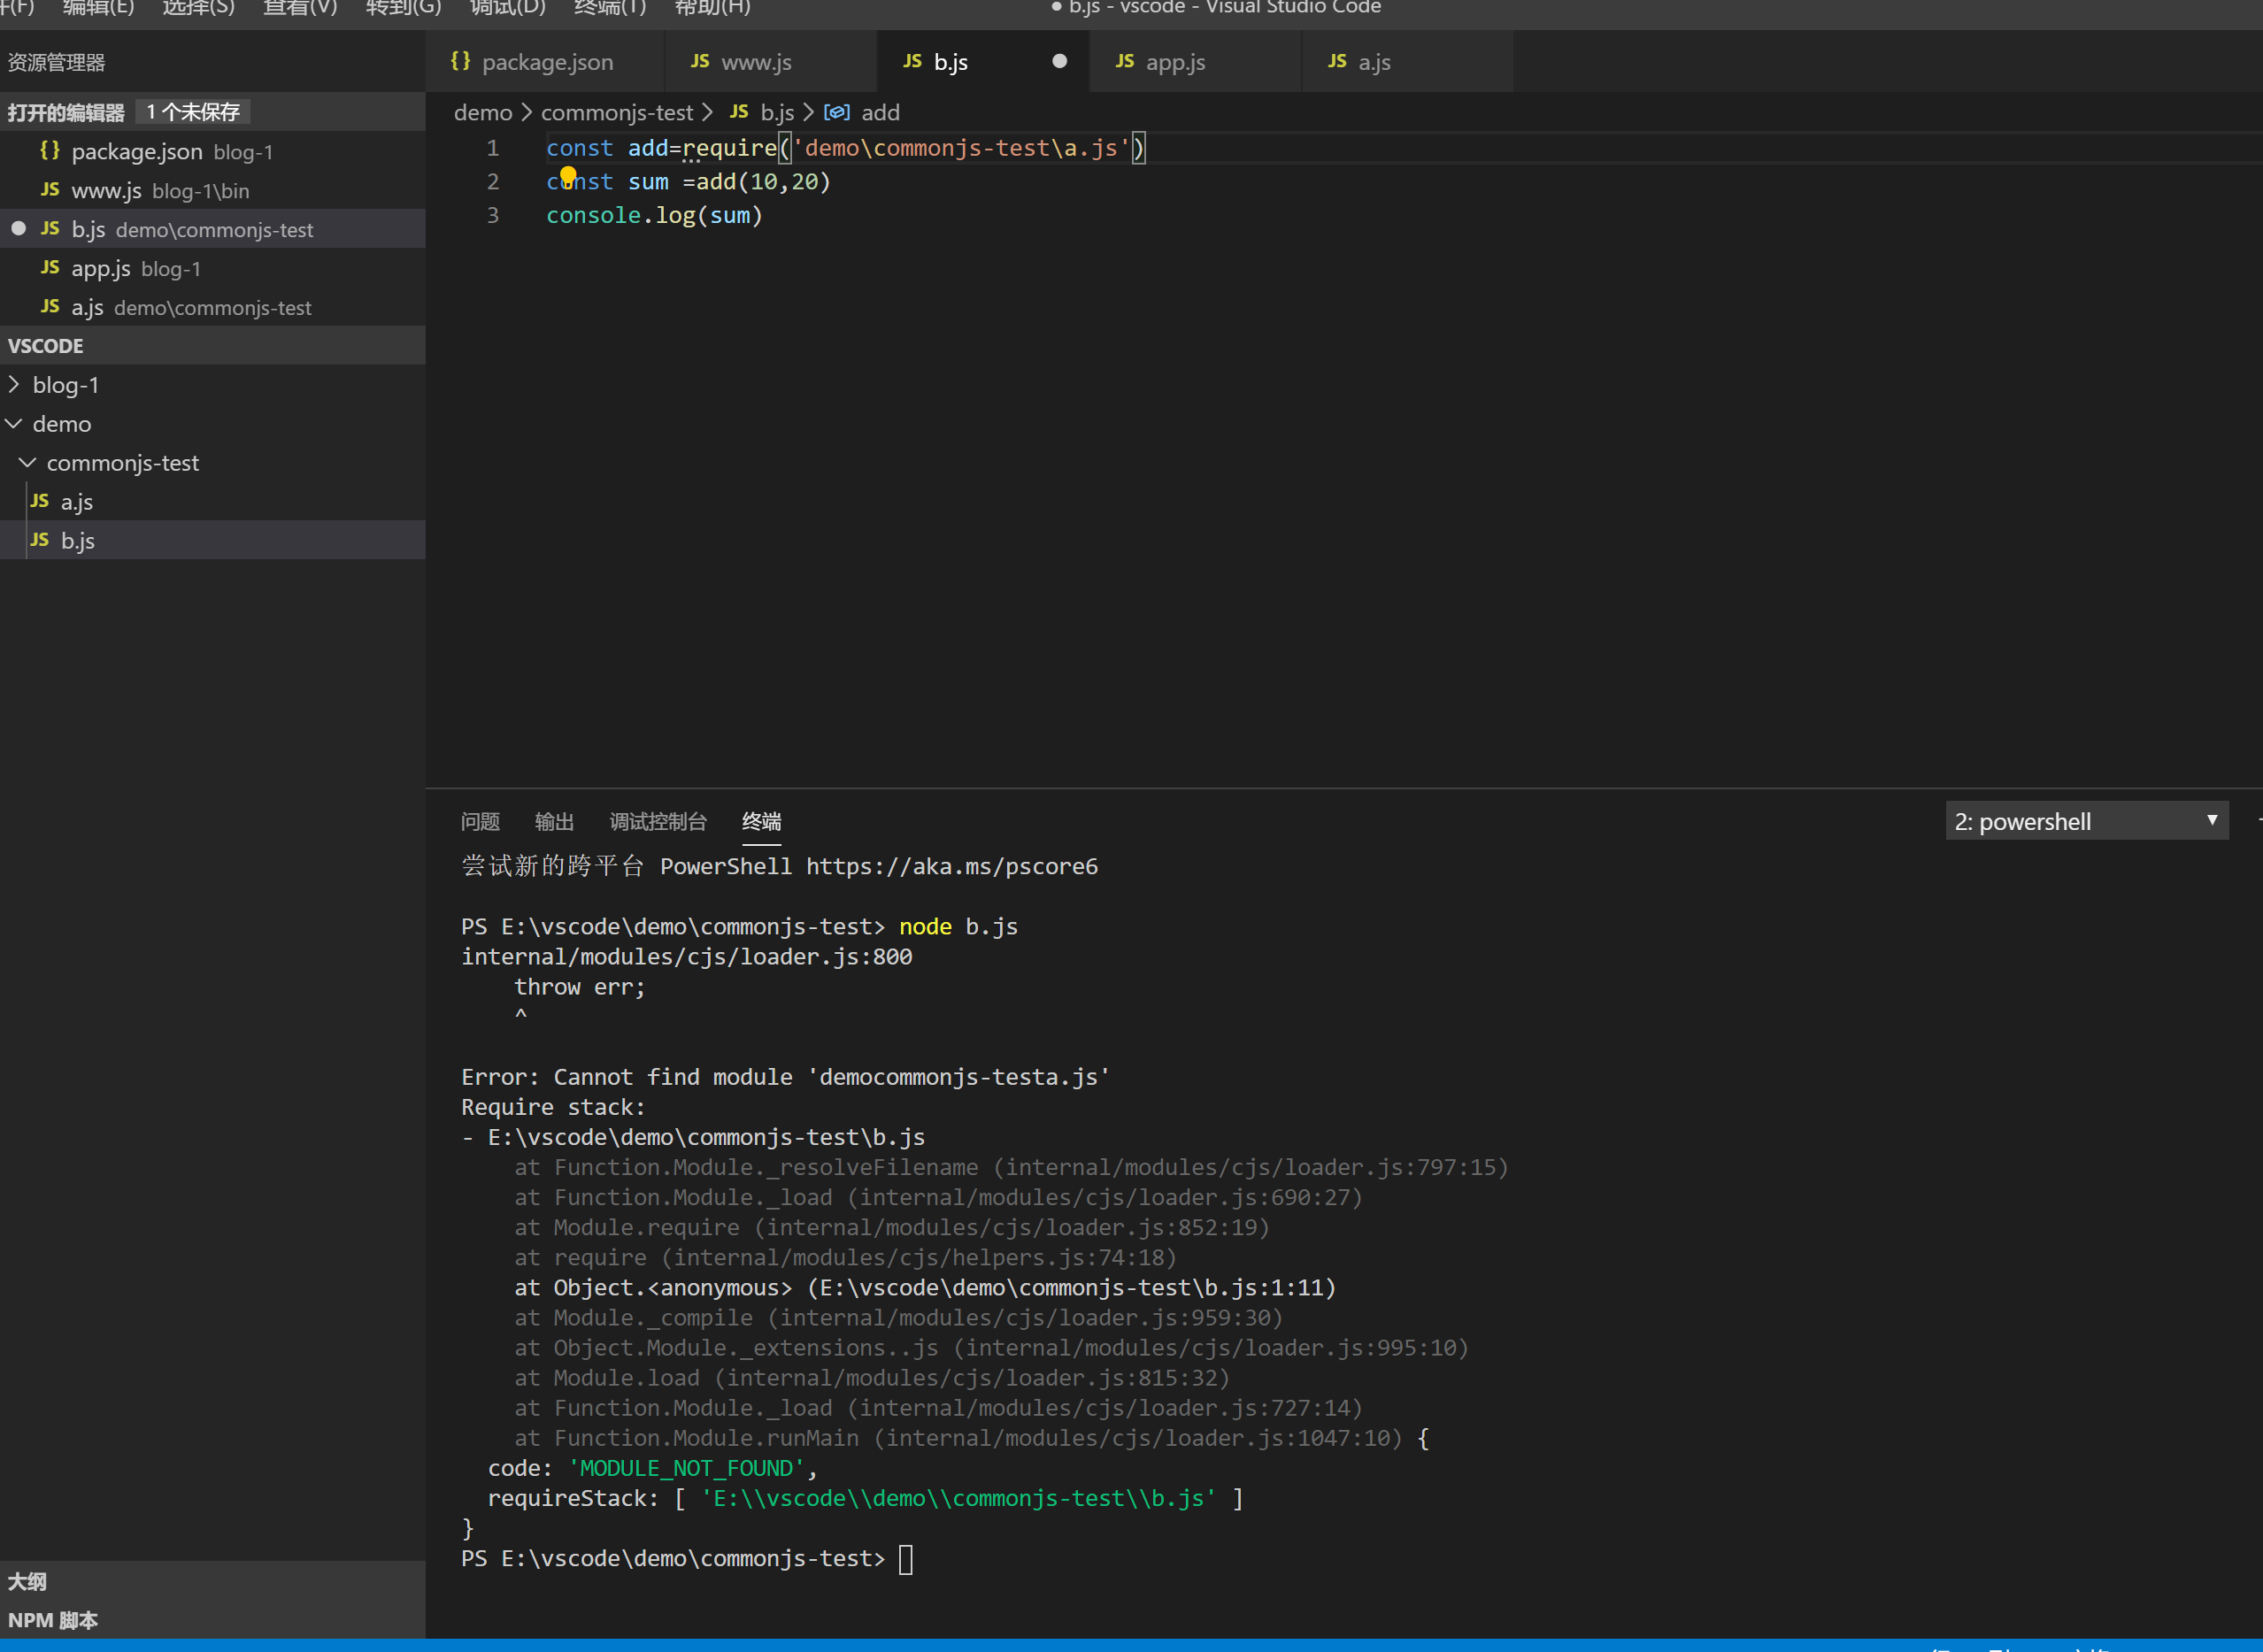Screen dimensions: 2263x1652
Task: Click the JS icon of a.js in file tree
Action: pos(40,500)
